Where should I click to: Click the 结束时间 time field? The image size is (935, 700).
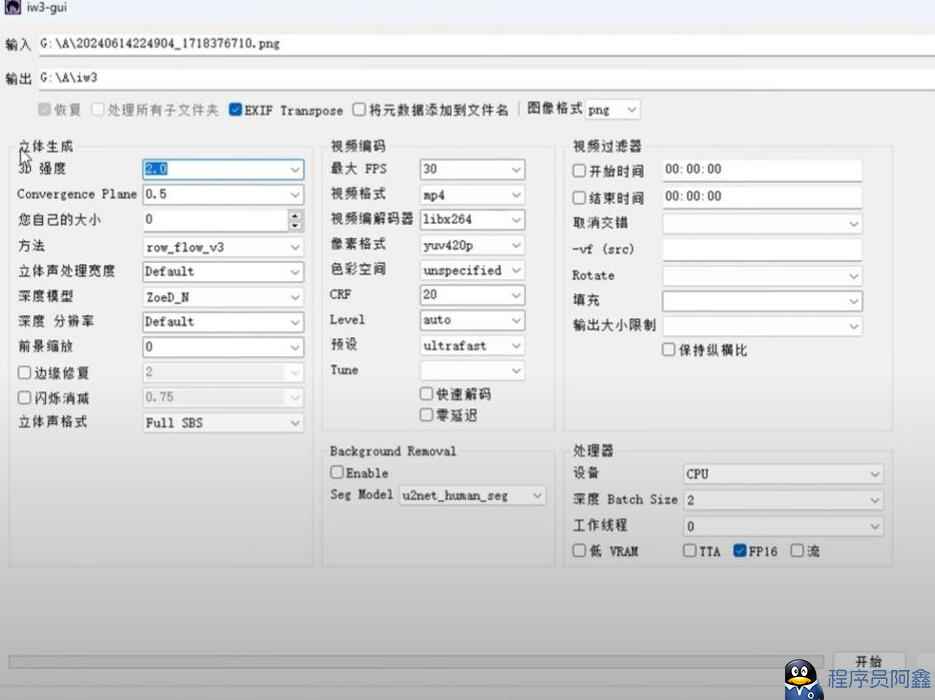coord(762,197)
